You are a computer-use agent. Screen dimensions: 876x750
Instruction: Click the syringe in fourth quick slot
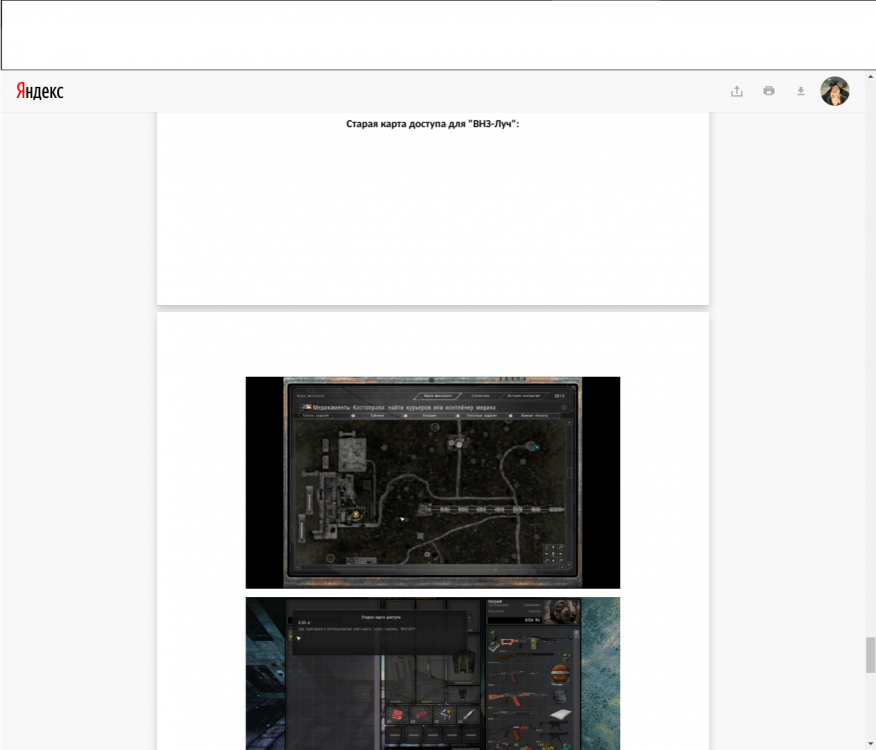[468, 714]
